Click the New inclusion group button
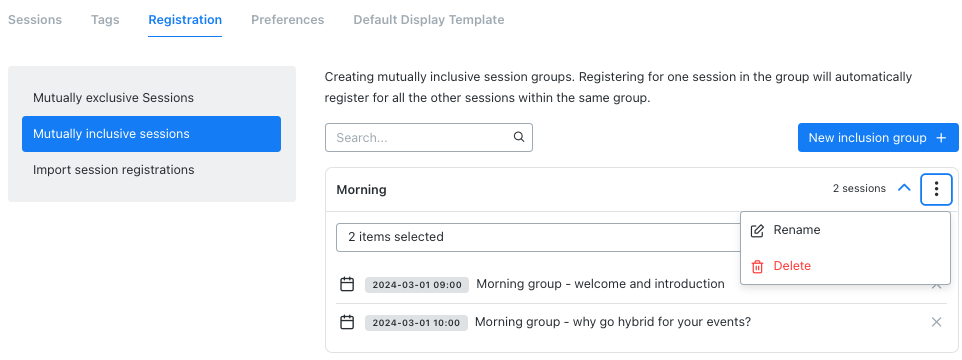 click(878, 137)
